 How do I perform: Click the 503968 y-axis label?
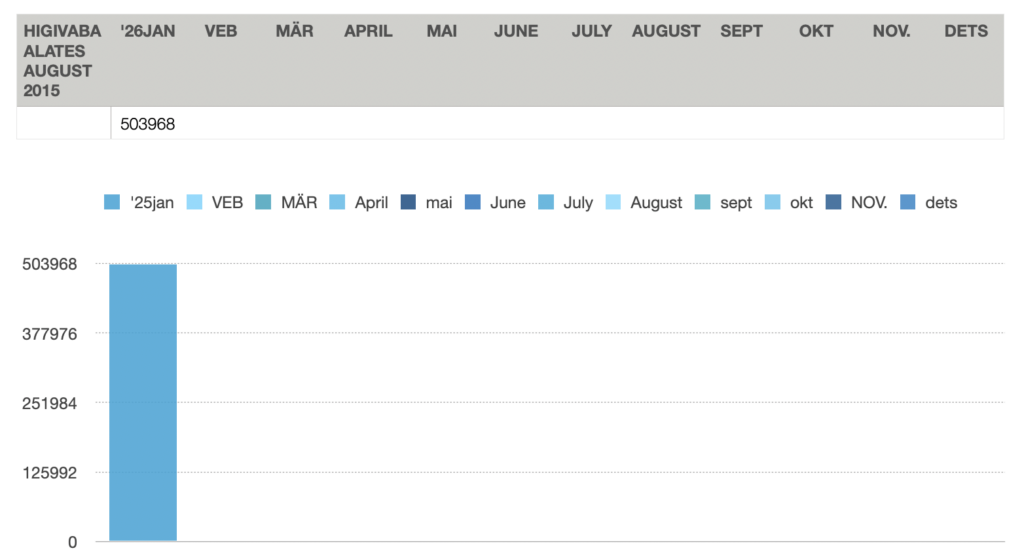(x=51, y=264)
